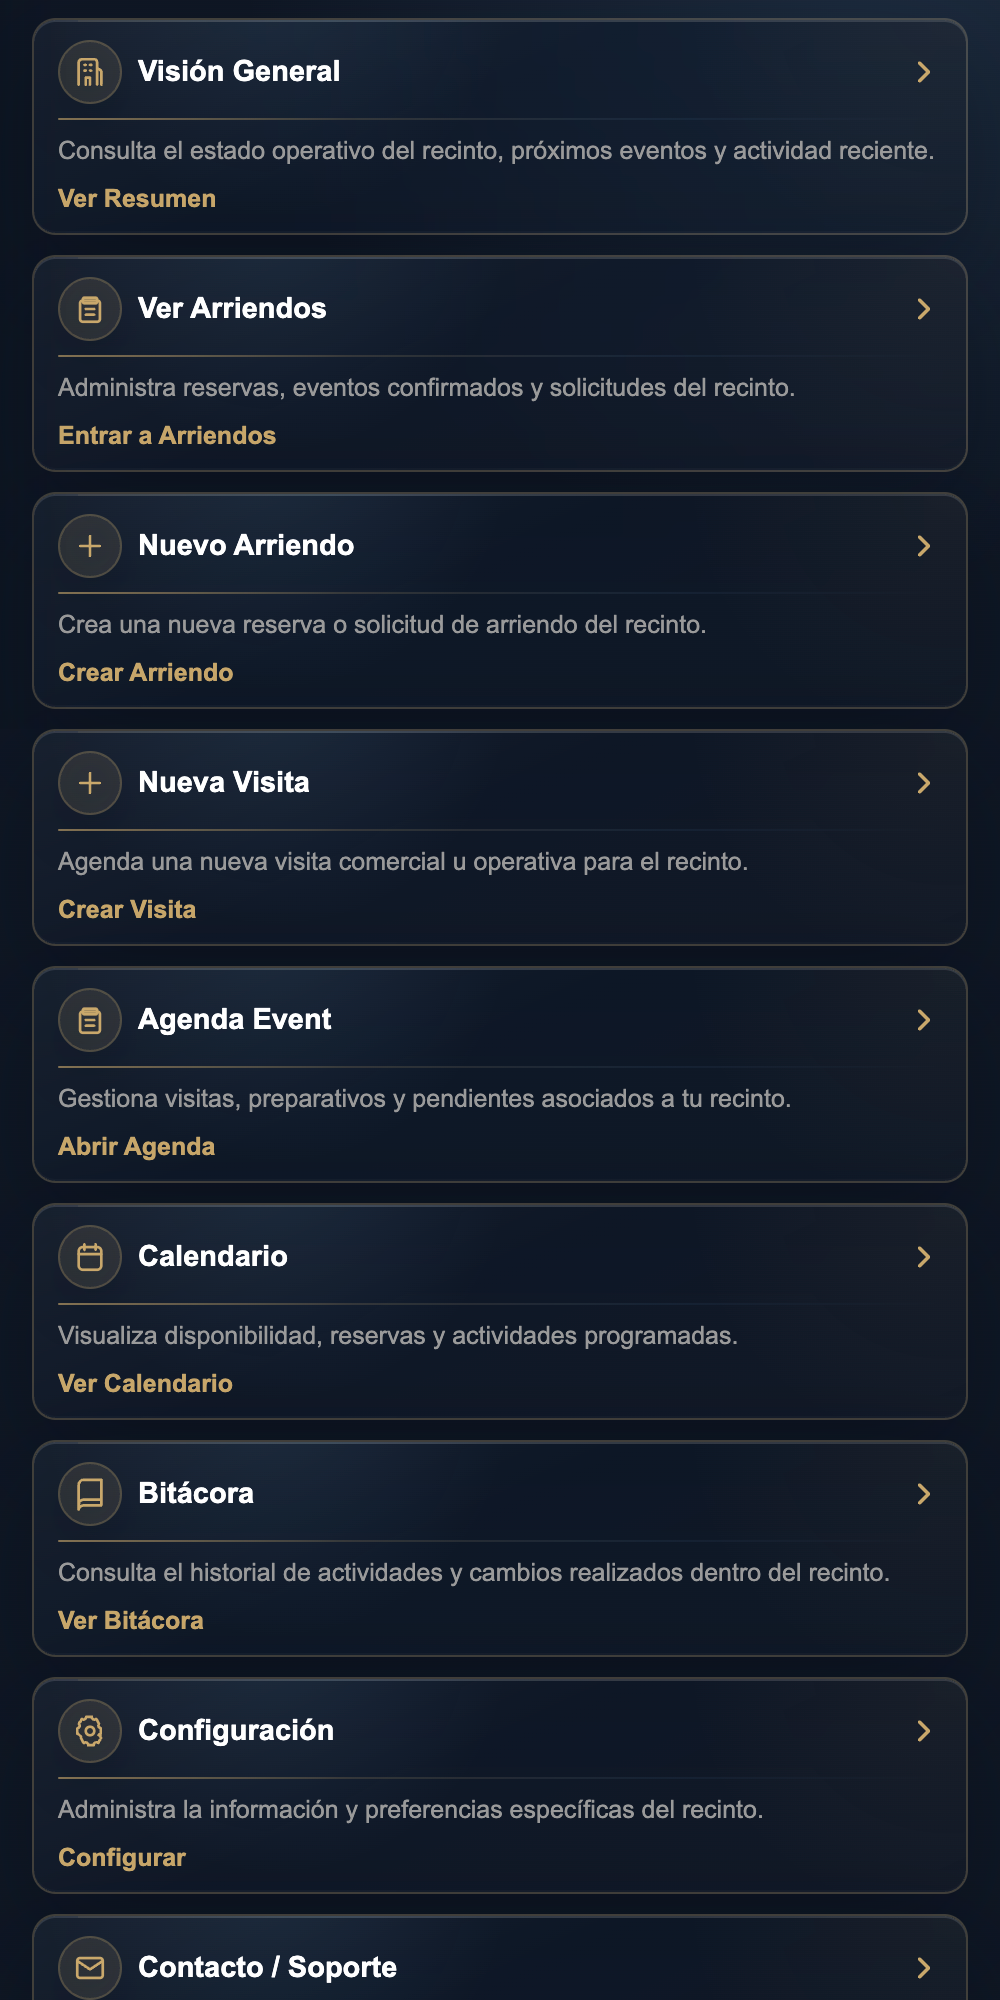The height and width of the screenshot is (2000, 1000).
Task: Click the gear icon for Configuración
Action: (90, 1731)
